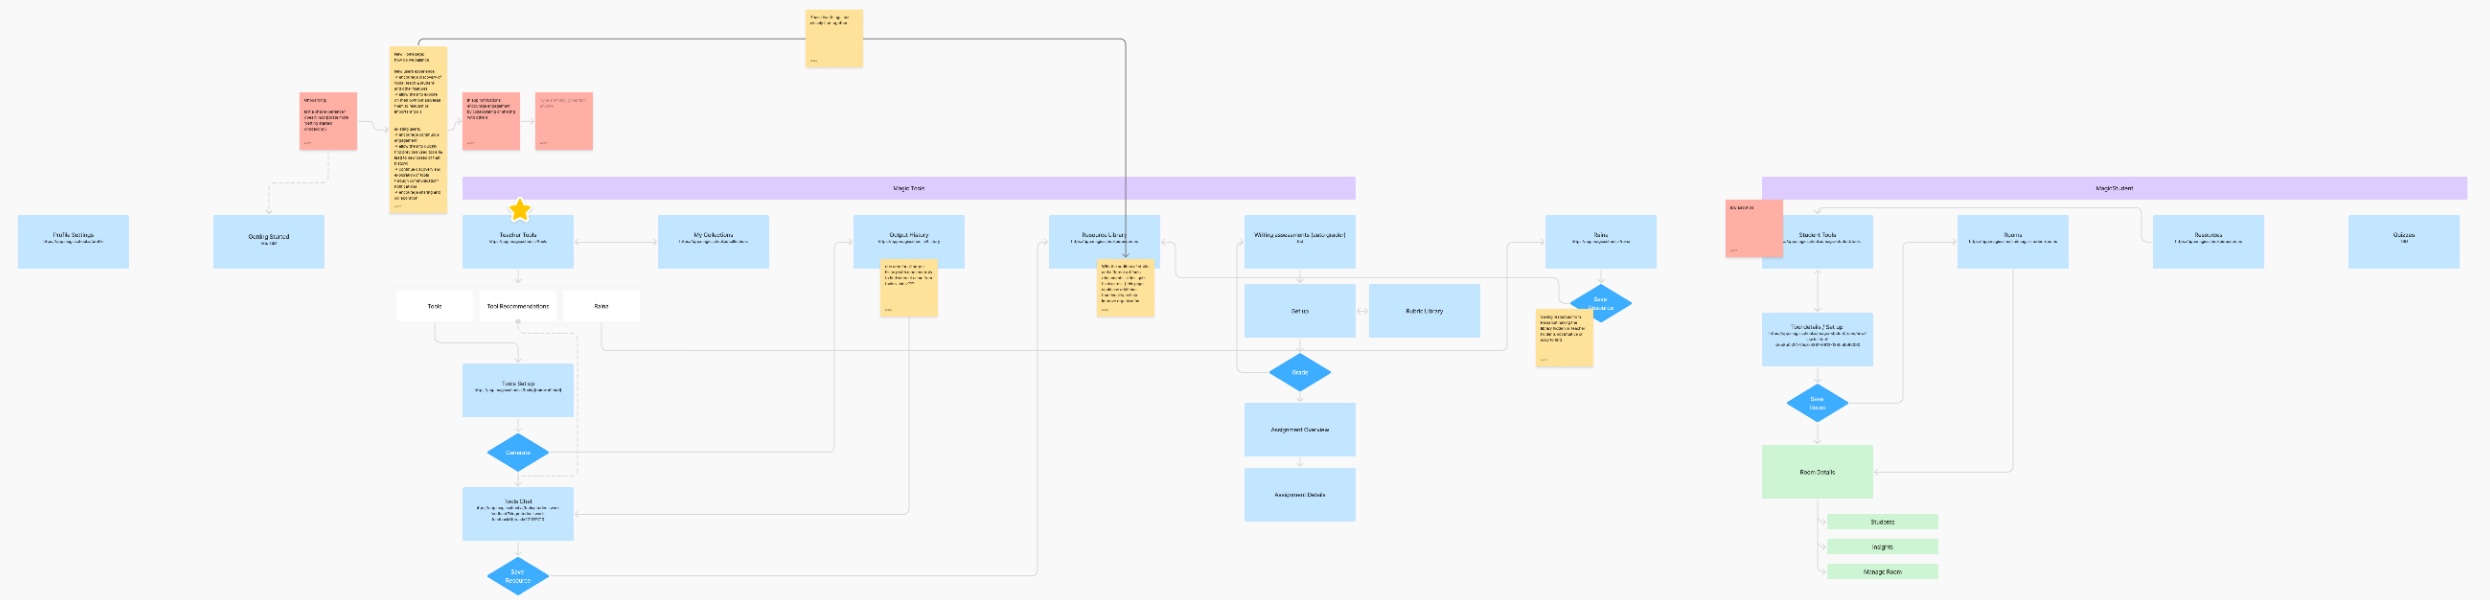Select the yellow sticky note on Resource Library

click(1125, 289)
